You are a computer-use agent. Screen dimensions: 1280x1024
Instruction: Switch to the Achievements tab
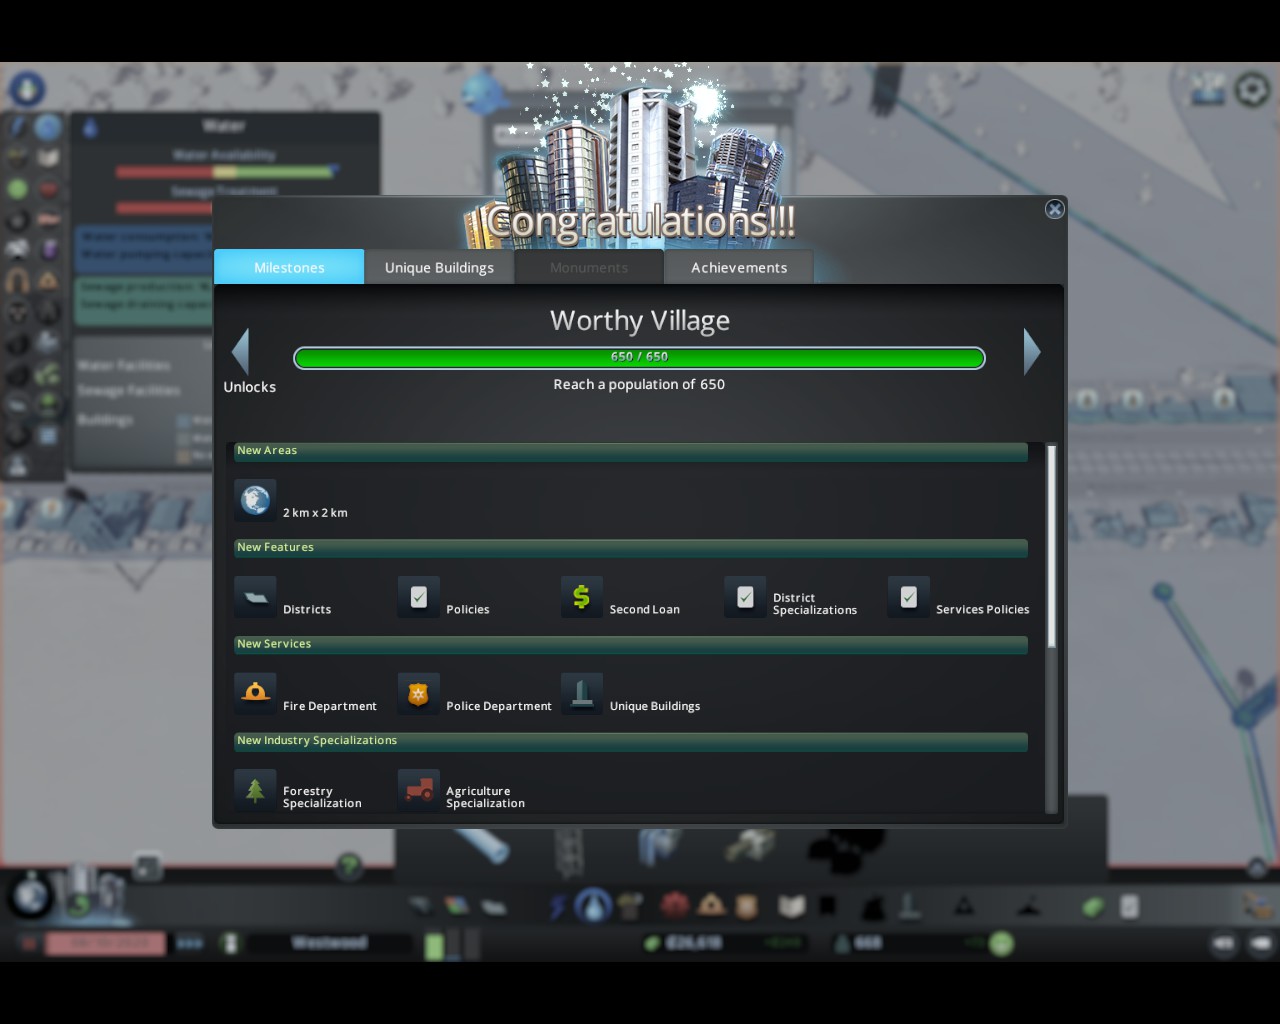pyautogui.click(x=739, y=267)
